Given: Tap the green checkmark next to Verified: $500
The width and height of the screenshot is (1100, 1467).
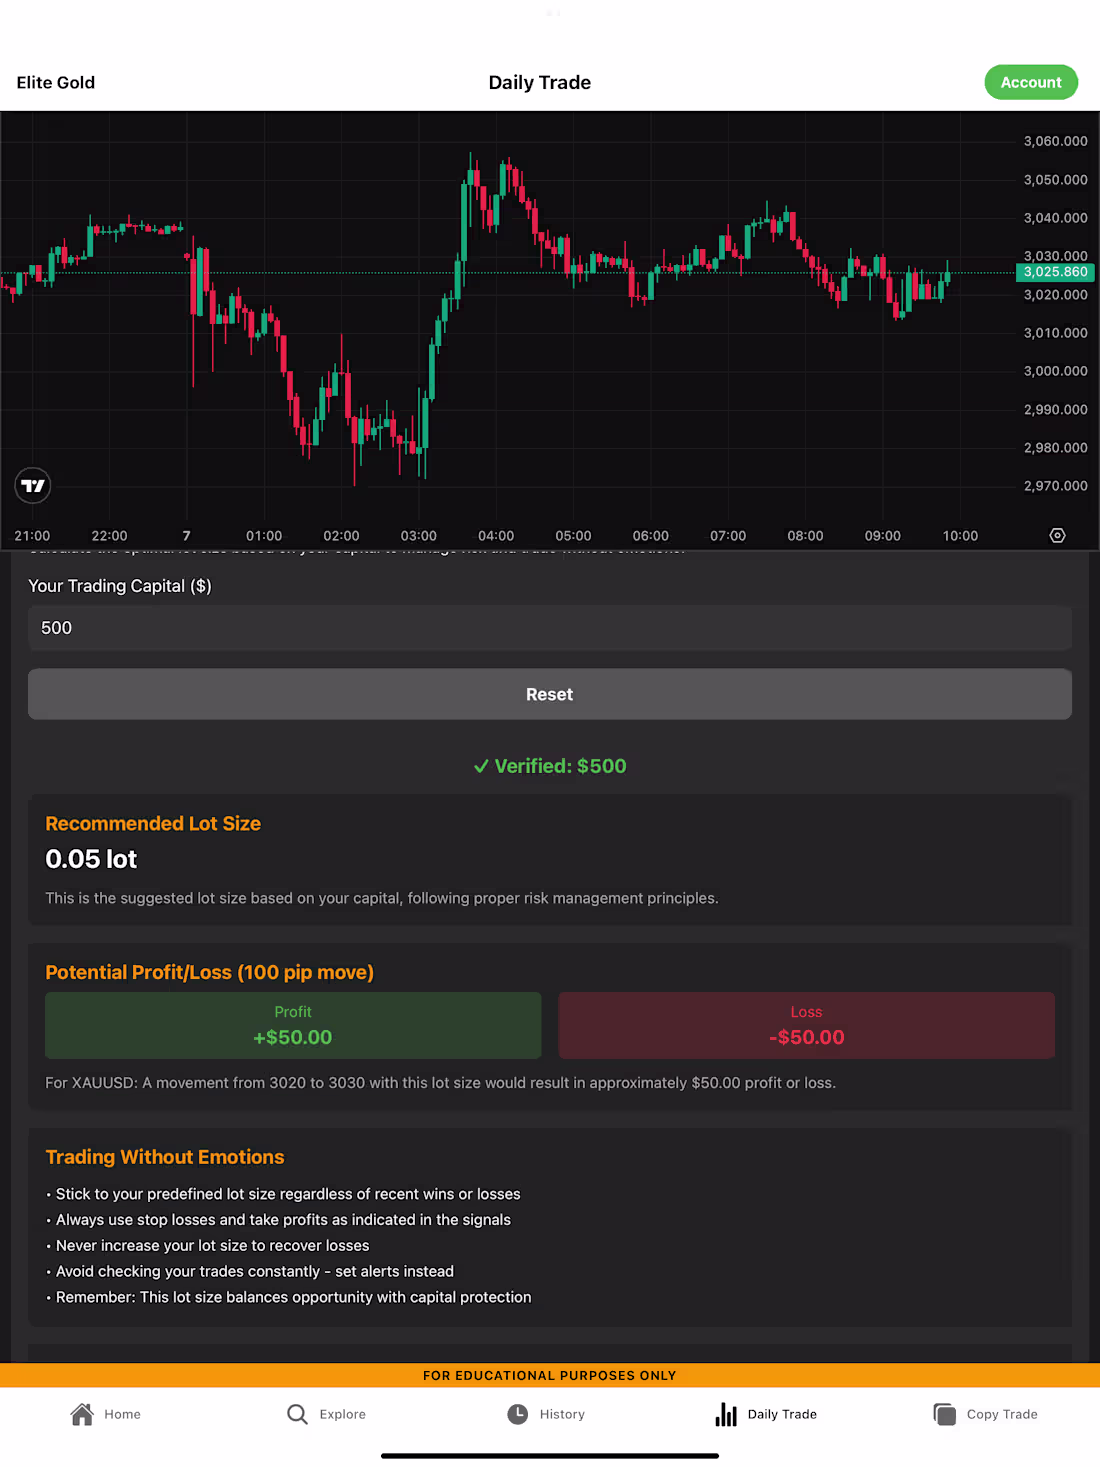Looking at the screenshot, I should (x=481, y=766).
